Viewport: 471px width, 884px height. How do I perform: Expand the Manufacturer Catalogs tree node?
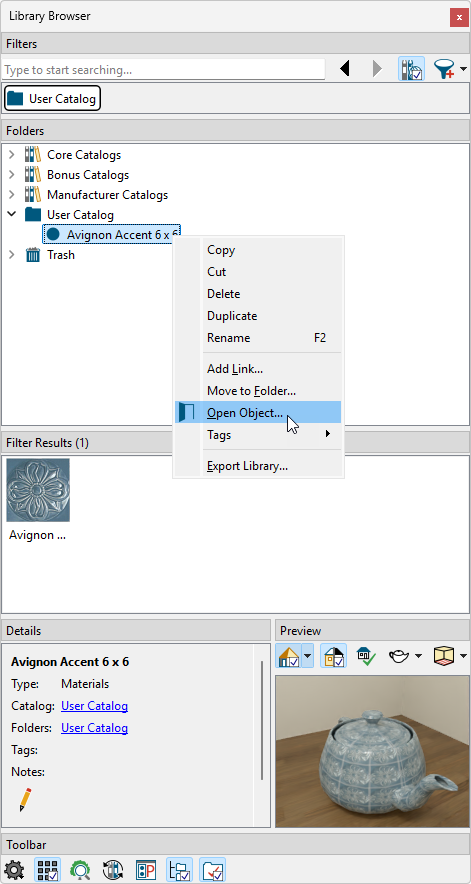click(x=12, y=195)
